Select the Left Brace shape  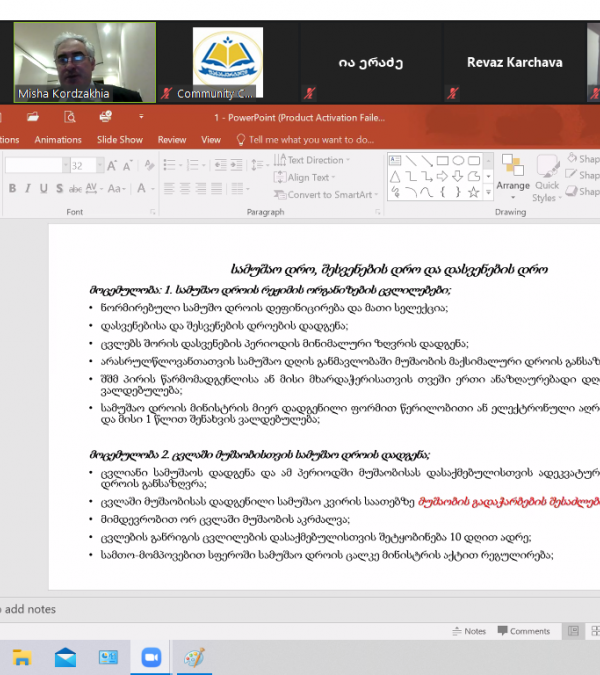[442, 192]
